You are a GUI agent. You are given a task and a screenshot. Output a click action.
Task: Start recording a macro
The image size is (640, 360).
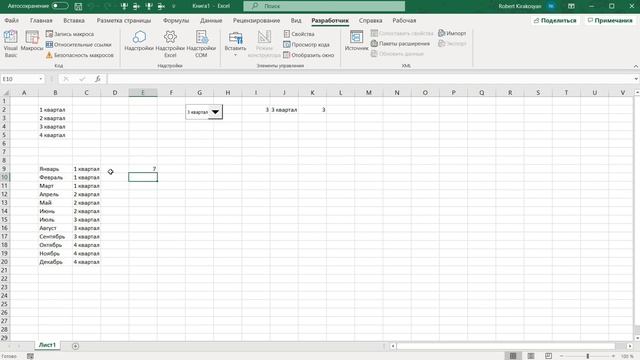[x=70, y=34]
